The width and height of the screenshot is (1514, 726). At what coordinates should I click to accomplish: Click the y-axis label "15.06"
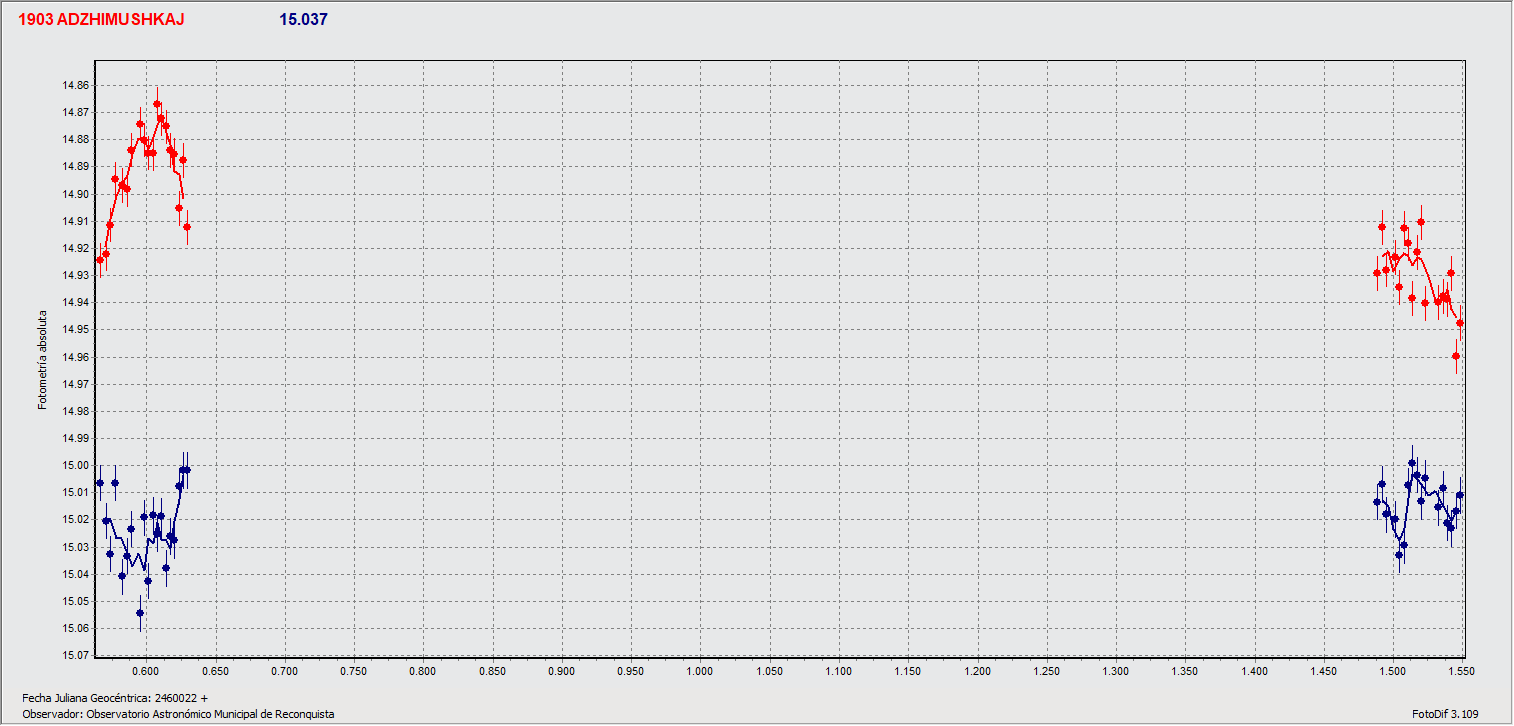pyautogui.click(x=75, y=628)
